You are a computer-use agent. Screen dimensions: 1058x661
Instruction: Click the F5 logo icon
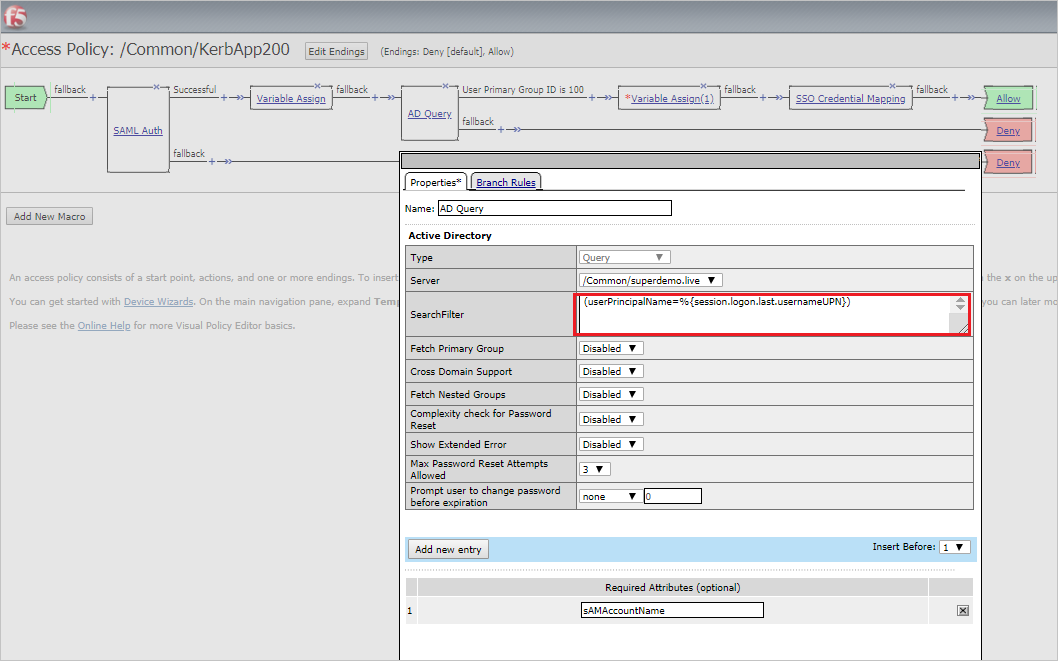click(x=16, y=16)
